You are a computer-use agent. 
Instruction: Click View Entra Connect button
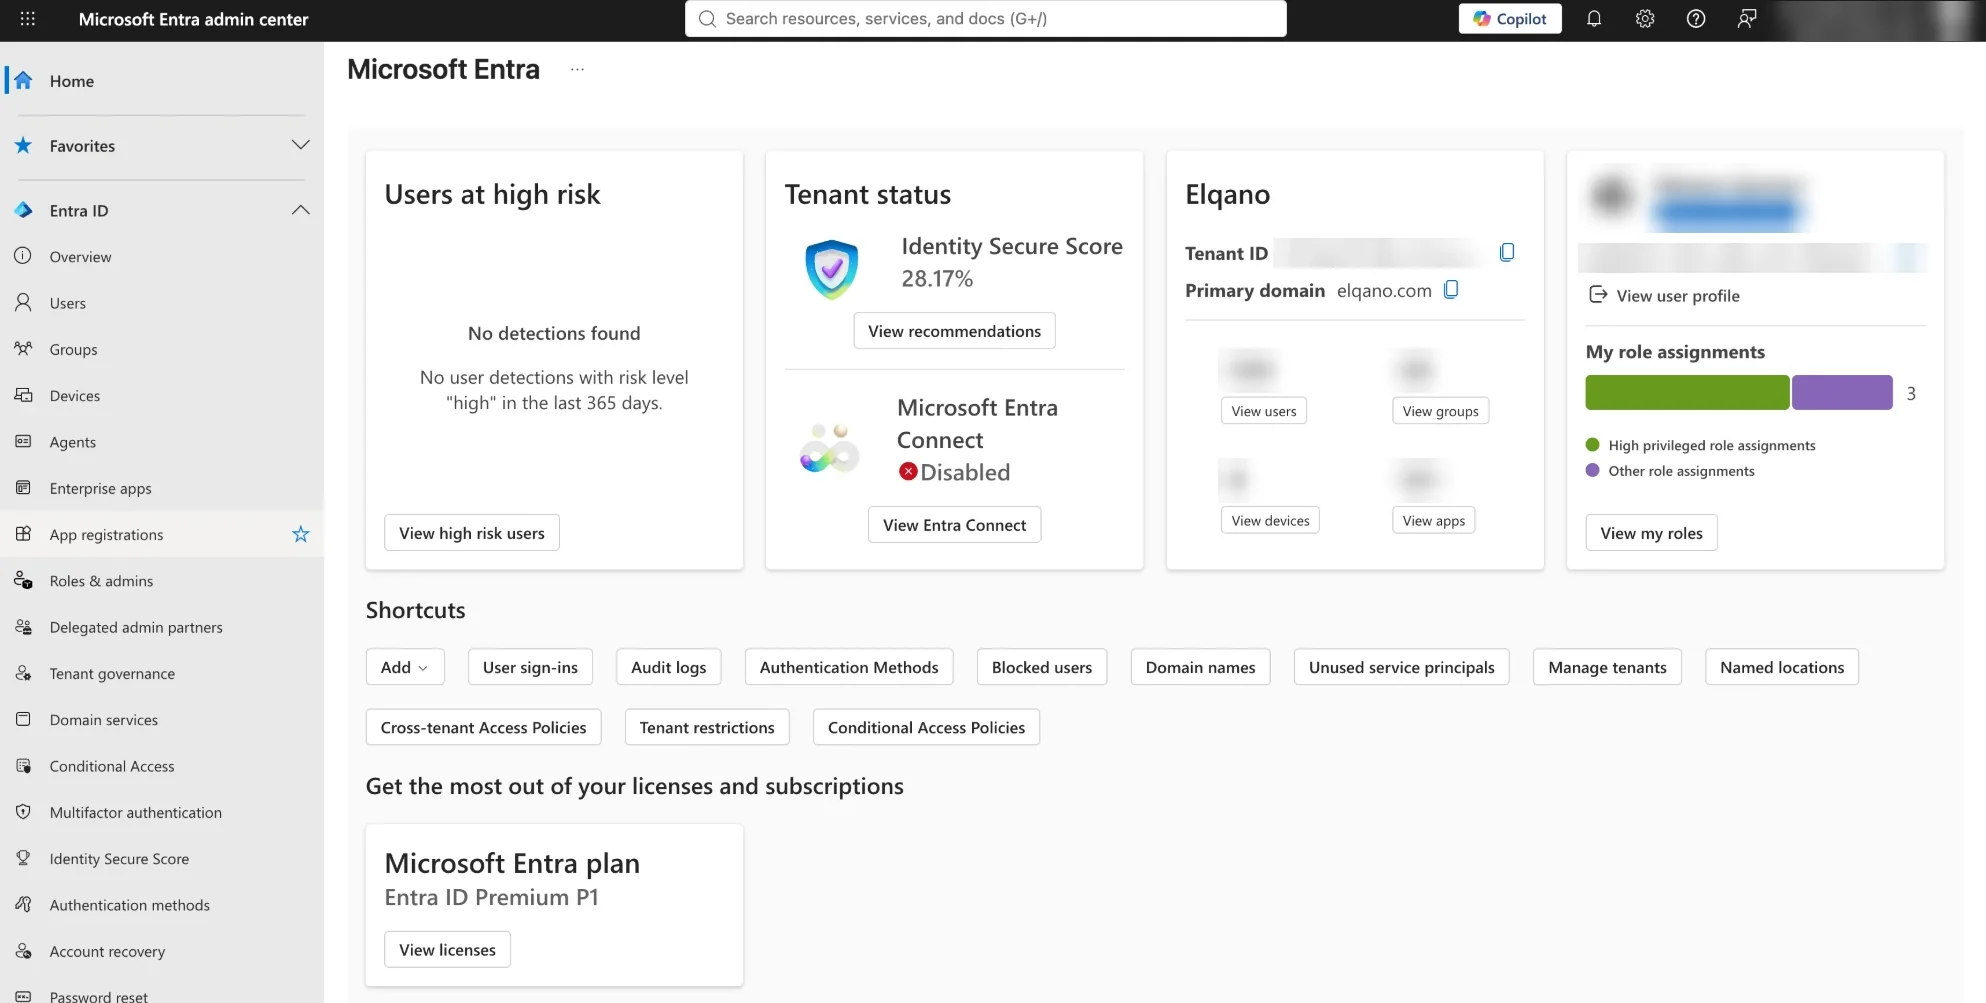click(954, 525)
